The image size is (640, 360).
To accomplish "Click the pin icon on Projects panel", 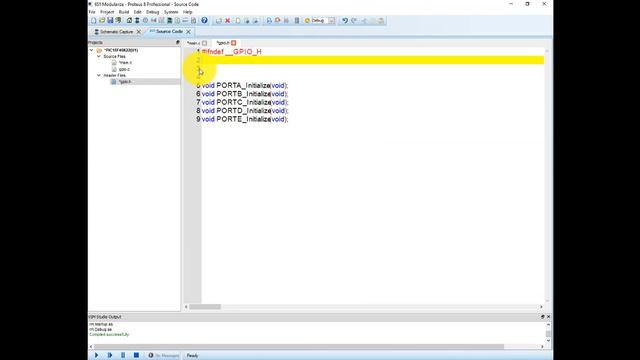I will [178, 42].
